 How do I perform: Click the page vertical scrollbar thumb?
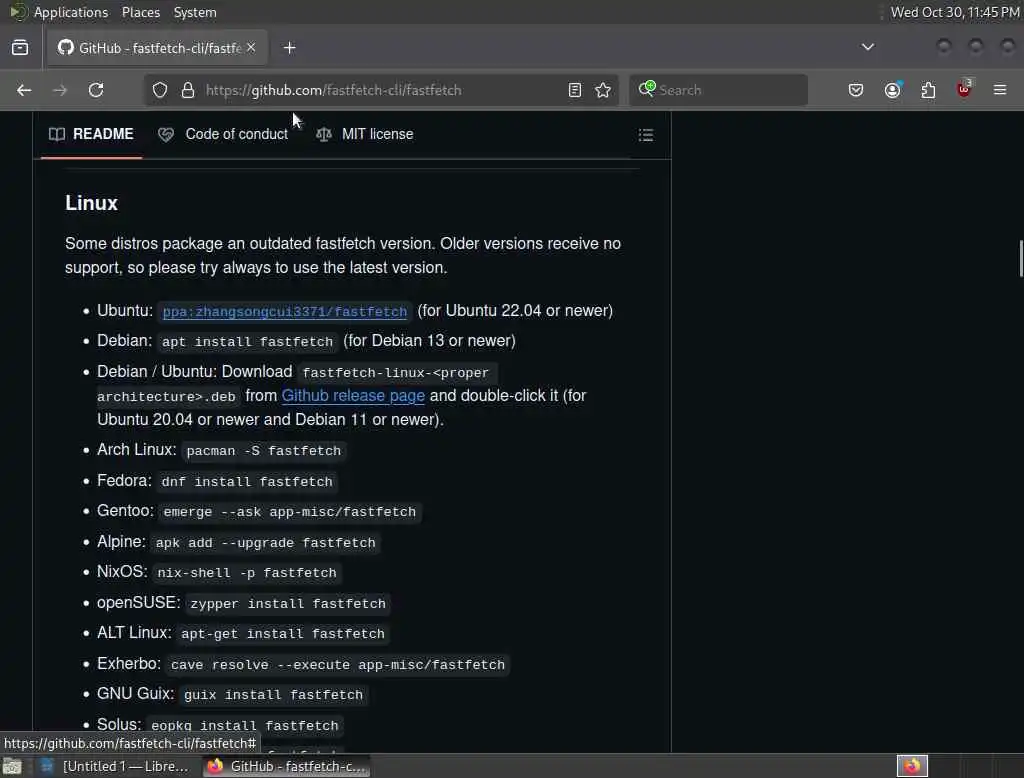[1021, 259]
